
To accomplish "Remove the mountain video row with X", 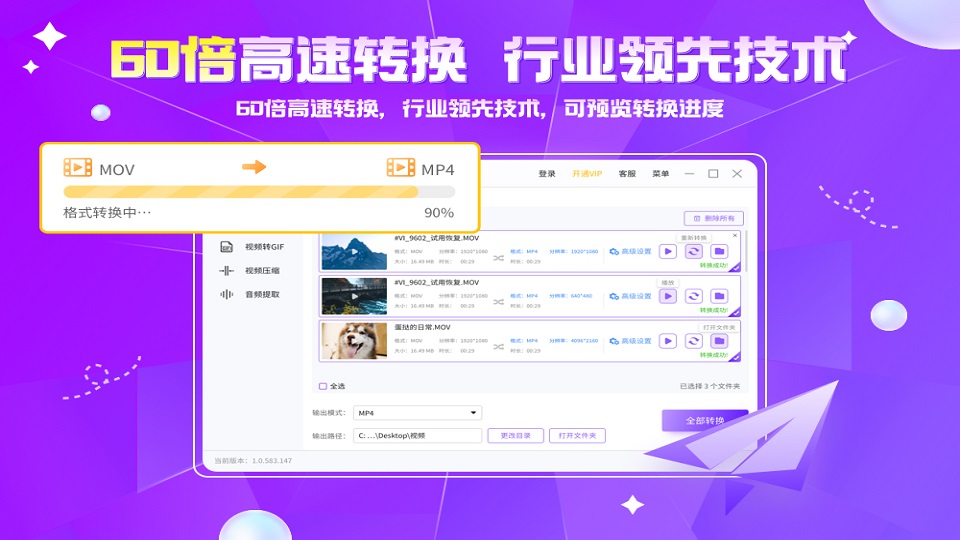I will point(735,236).
